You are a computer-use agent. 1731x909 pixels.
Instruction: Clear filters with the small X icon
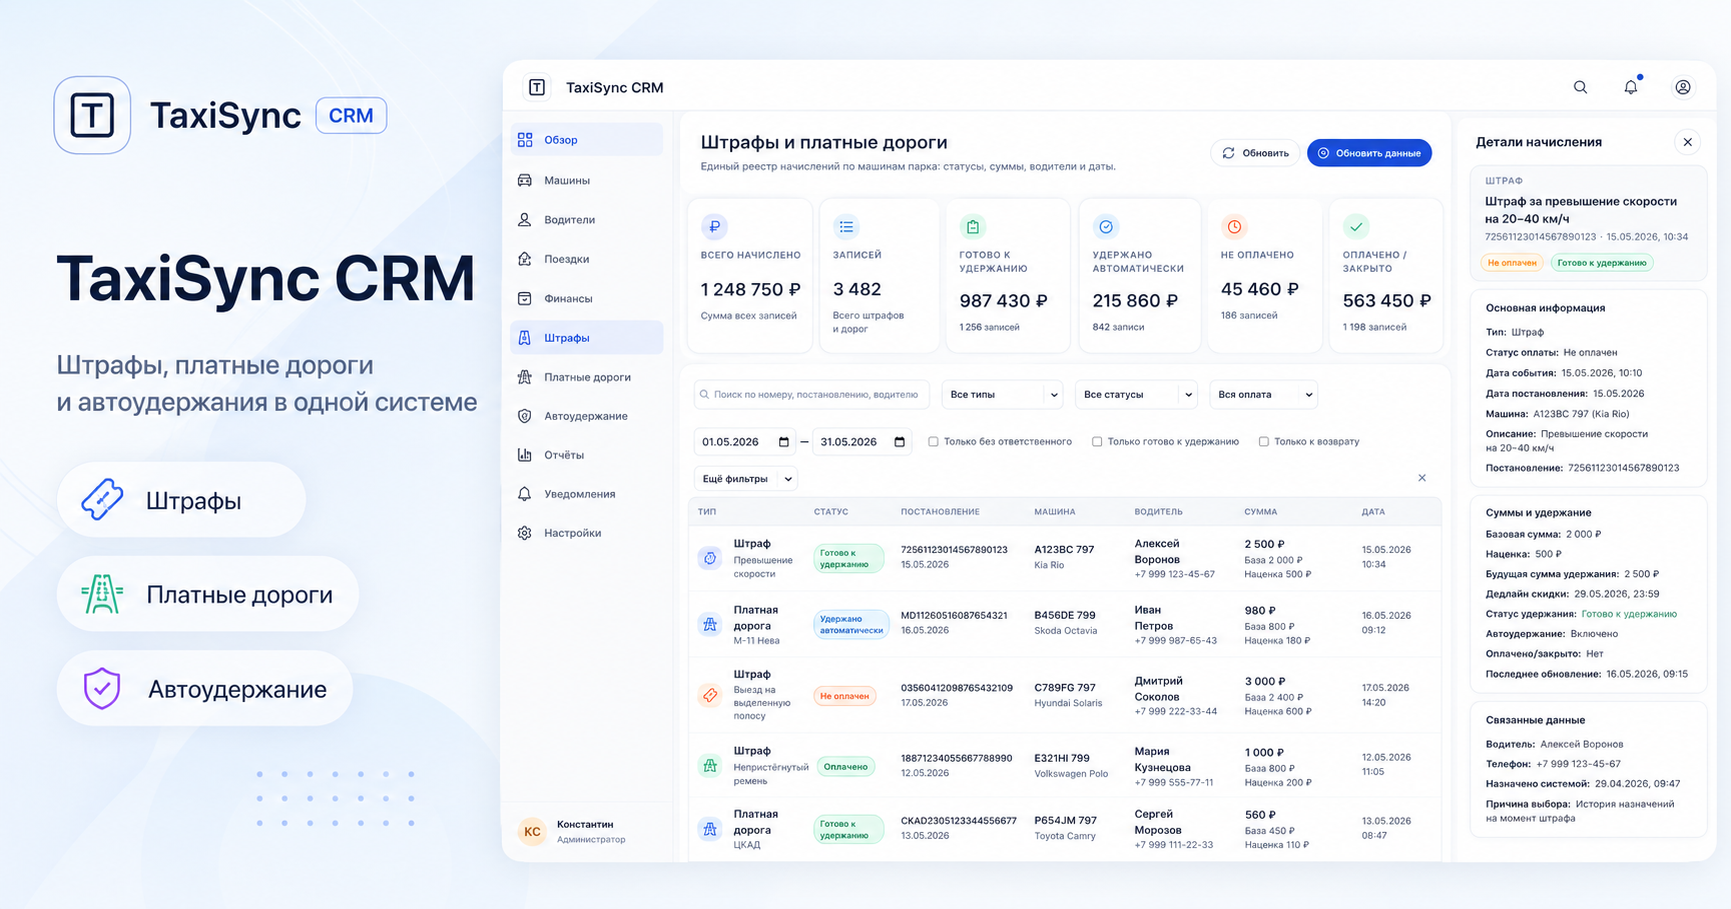click(x=1422, y=478)
